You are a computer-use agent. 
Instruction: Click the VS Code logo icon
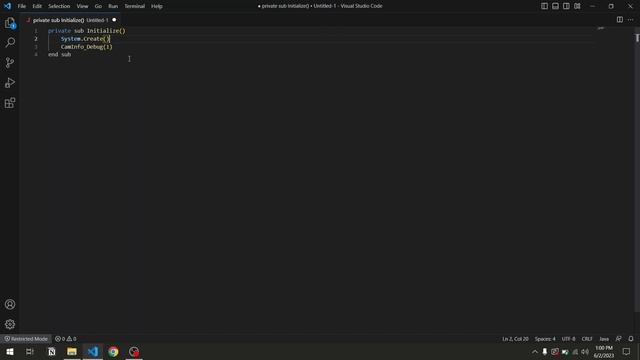7,6
